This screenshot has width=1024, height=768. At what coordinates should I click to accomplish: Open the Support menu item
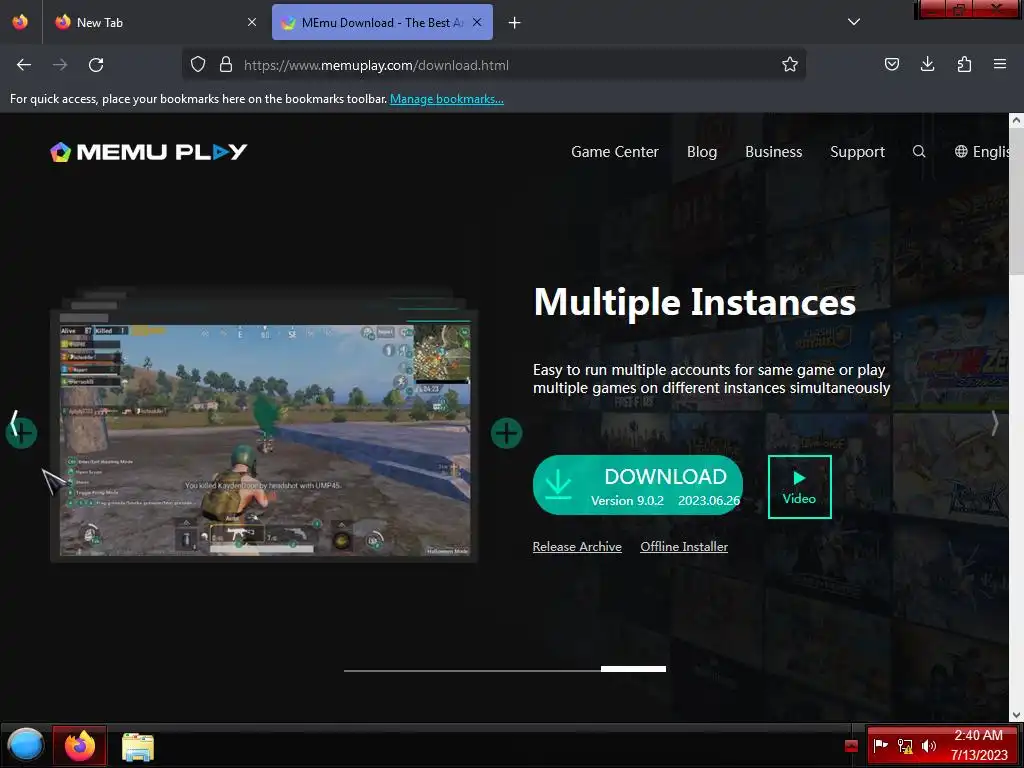[x=857, y=152]
